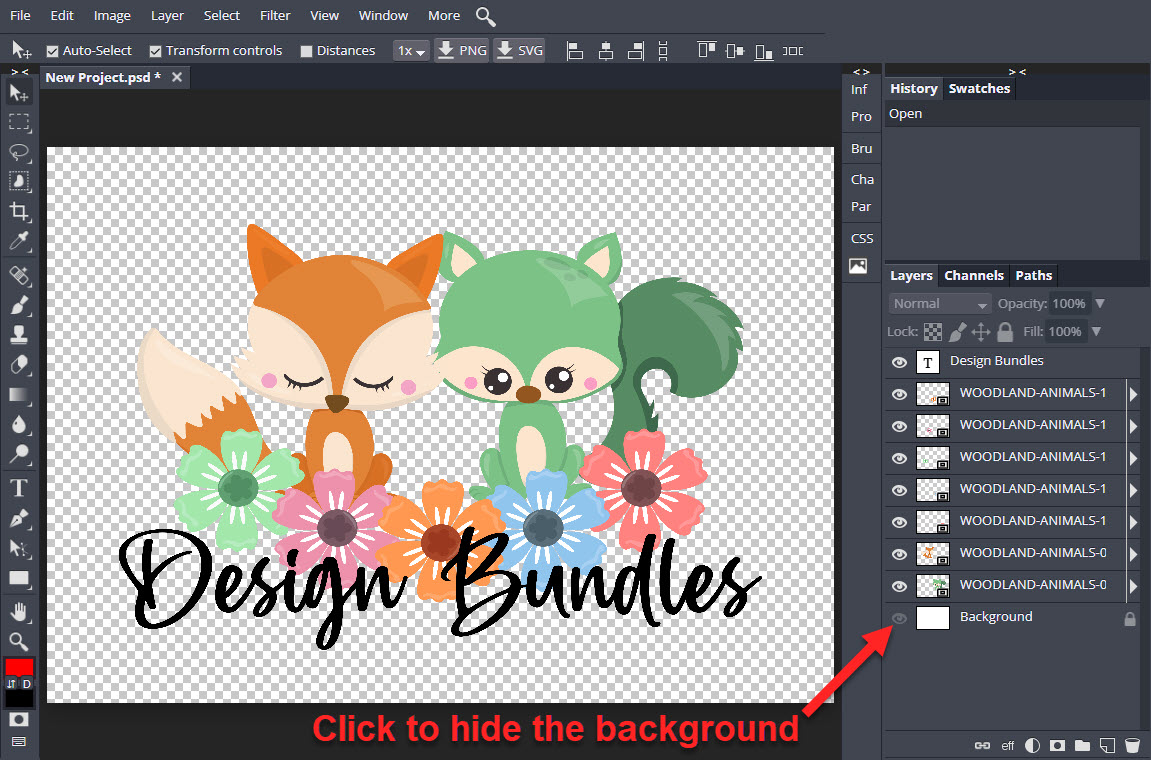1151x760 pixels.
Task: Add adjustment layer half-circle icon
Action: coord(1032,745)
